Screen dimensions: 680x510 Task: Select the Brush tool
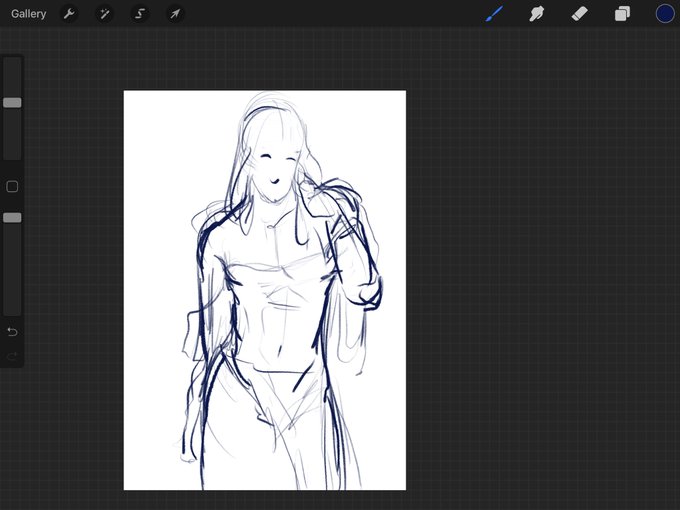(x=494, y=14)
